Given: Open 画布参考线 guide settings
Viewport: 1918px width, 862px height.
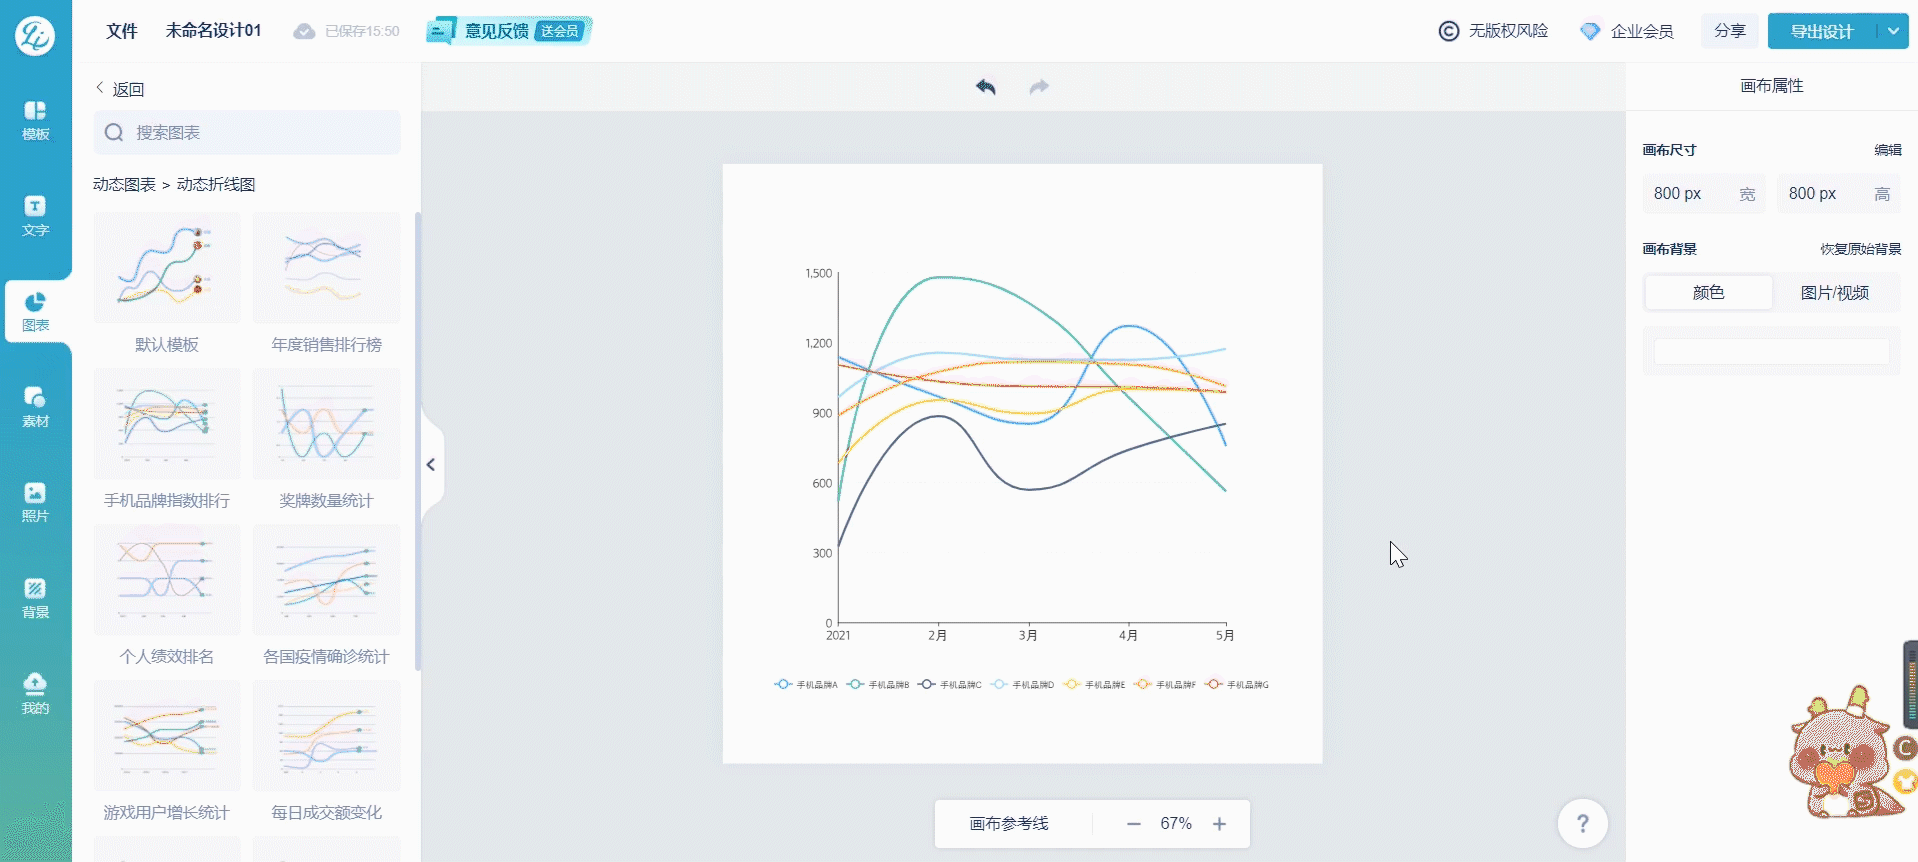Looking at the screenshot, I should pos(1009,824).
